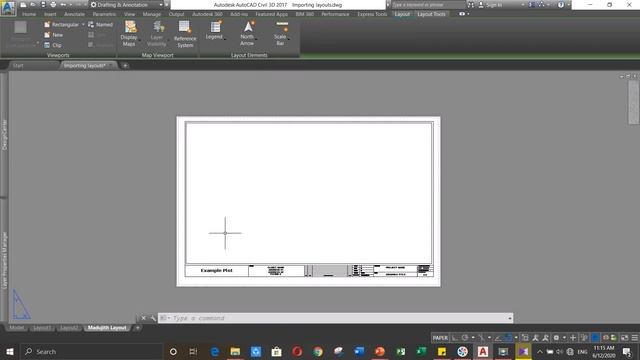Open File Explorer from the taskbar

coord(235,351)
